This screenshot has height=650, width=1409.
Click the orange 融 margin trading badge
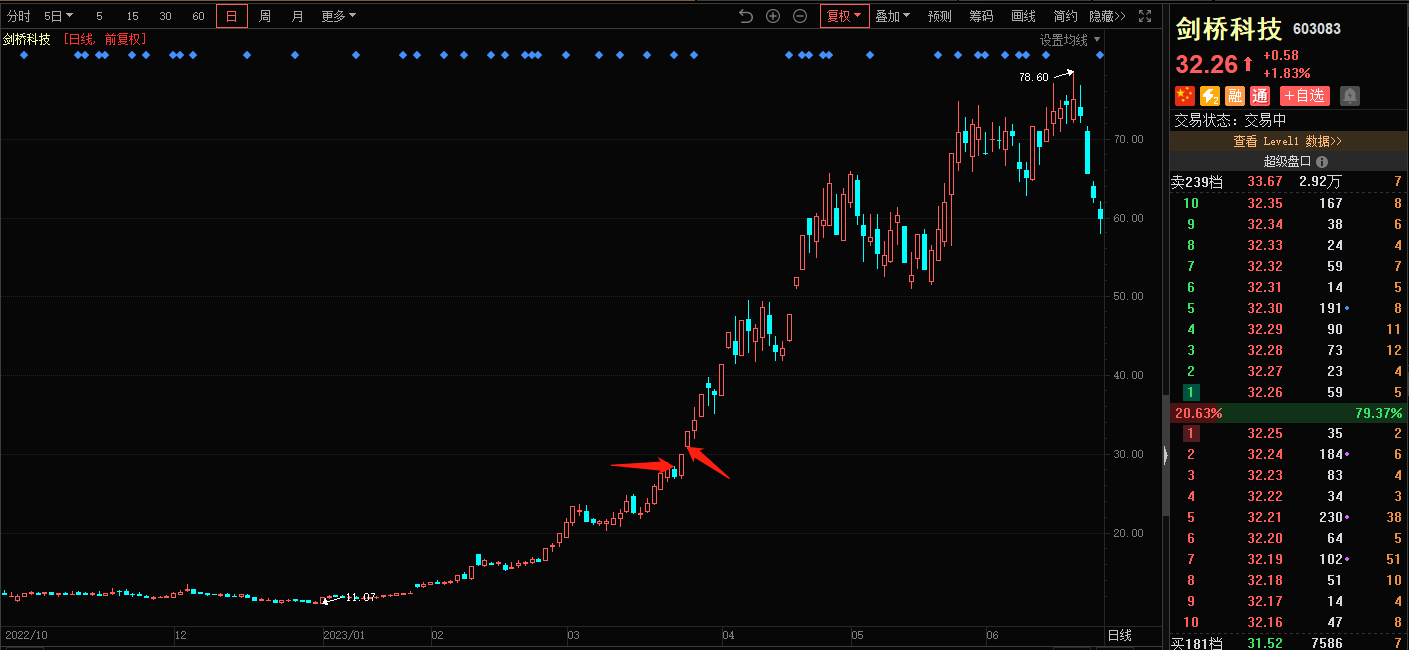click(x=1235, y=96)
